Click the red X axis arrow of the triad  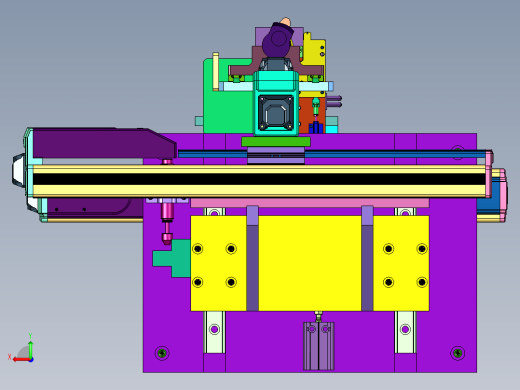(21, 360)
